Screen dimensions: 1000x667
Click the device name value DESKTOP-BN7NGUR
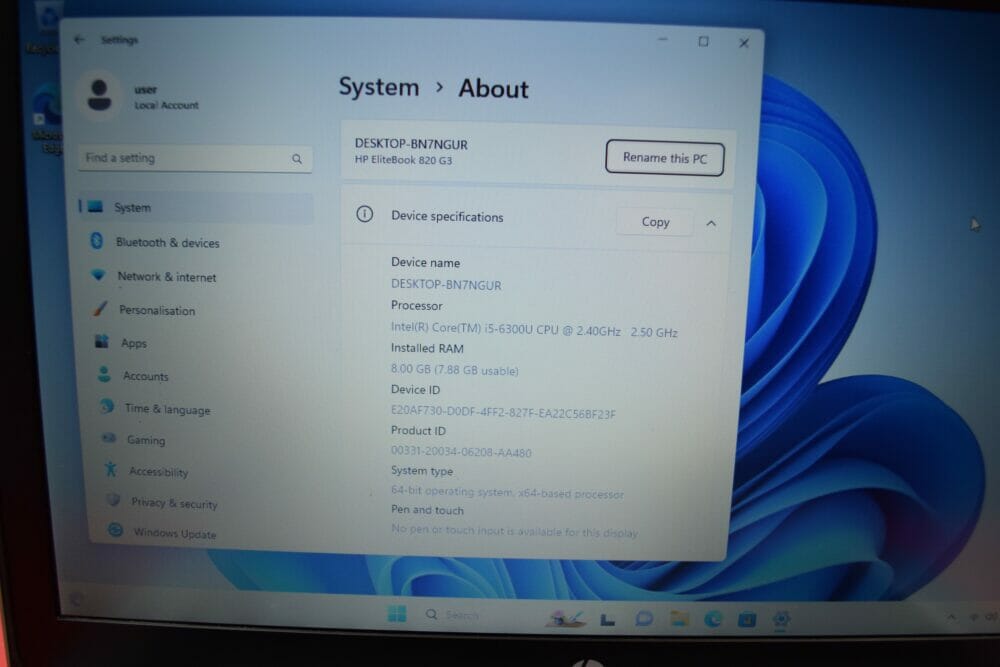click(x=446, y=285)
